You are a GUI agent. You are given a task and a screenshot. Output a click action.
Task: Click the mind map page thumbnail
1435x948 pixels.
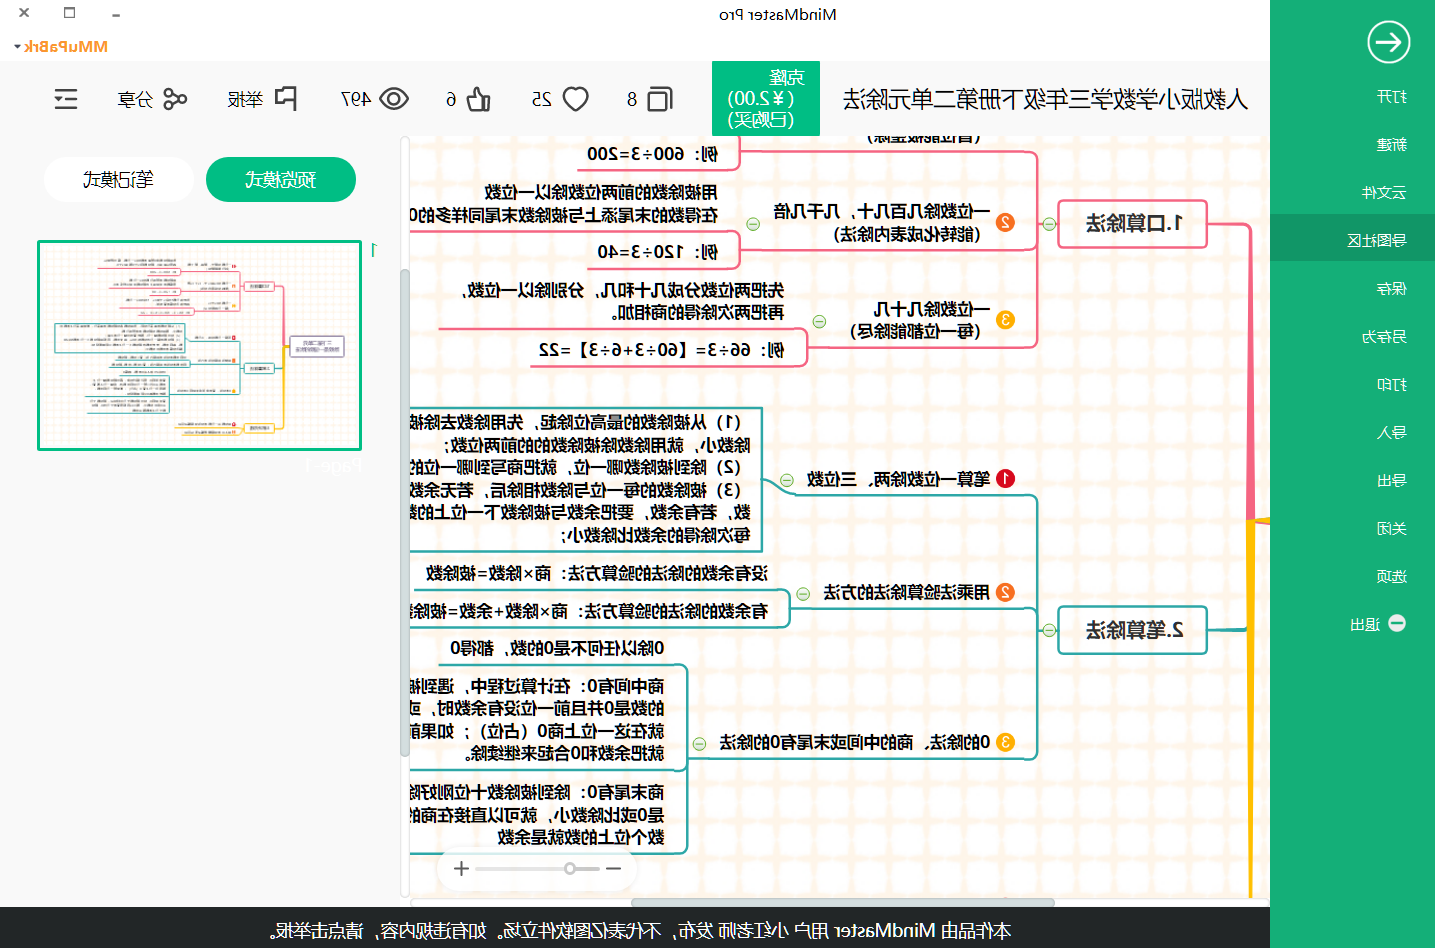click(199, 345)
